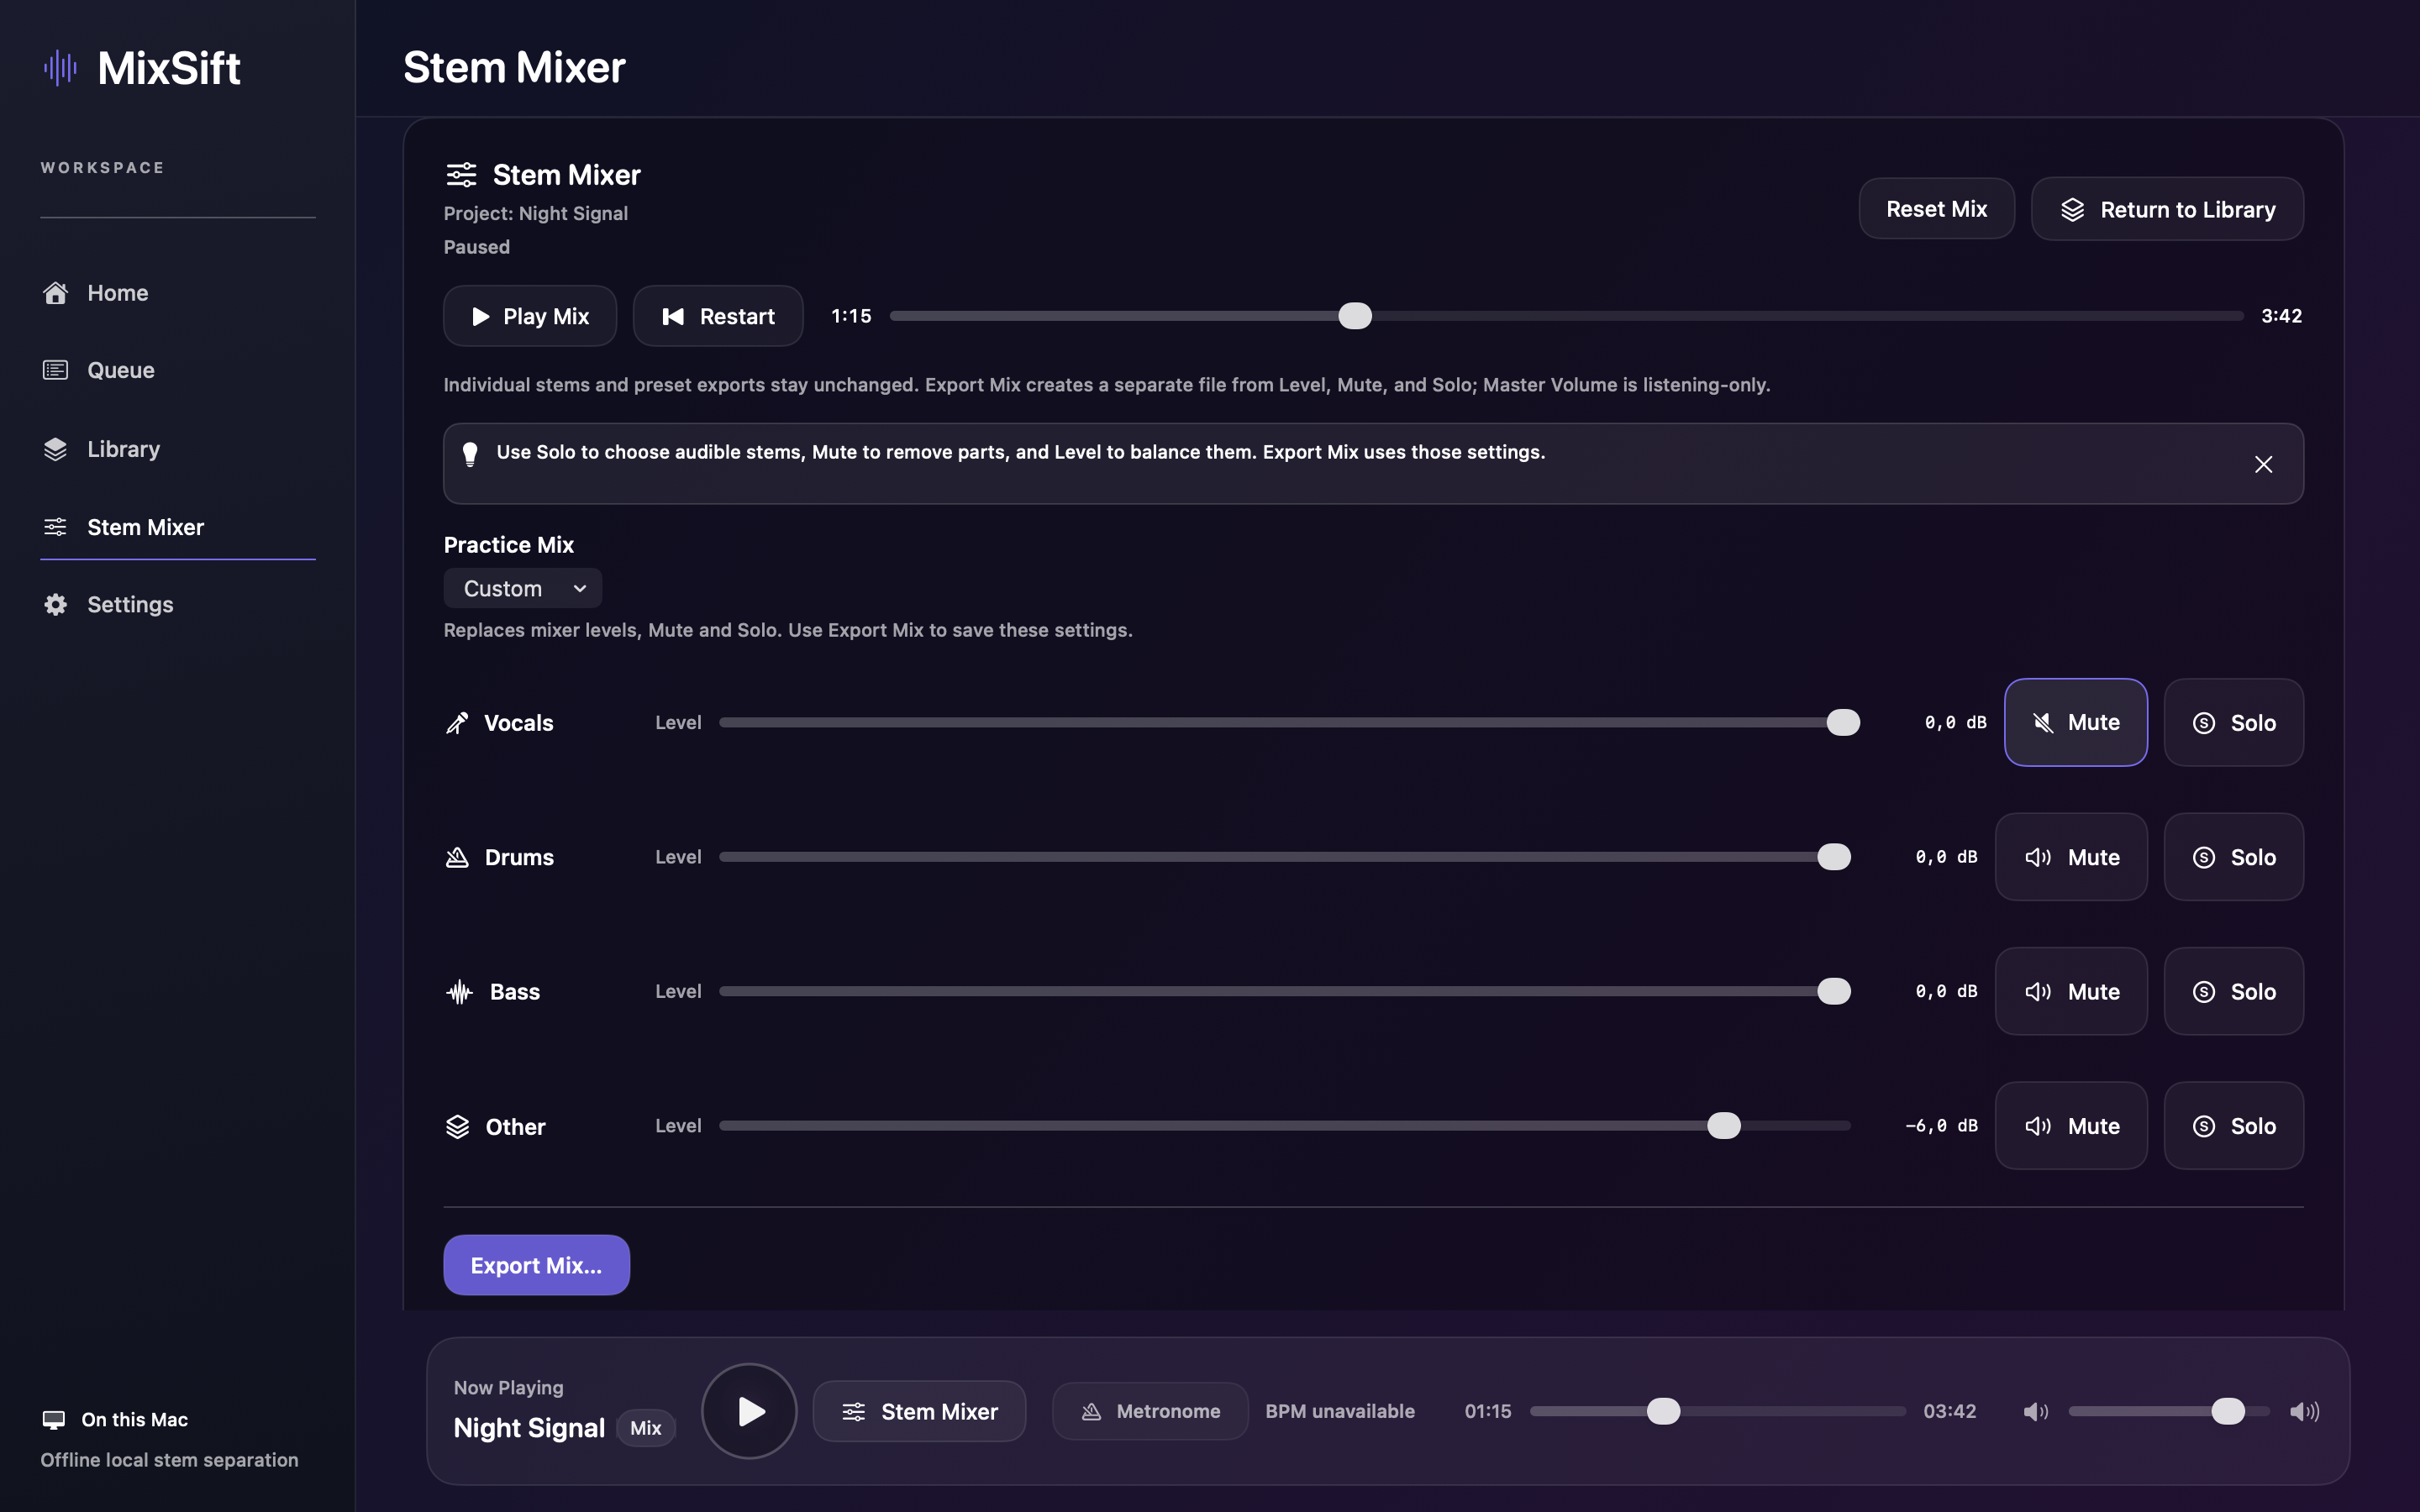The height and width of the screenshot is (1512, 2420).
Task: Click the Practice Mix heading
Action: pyautogui.click(x=508, y=545)
